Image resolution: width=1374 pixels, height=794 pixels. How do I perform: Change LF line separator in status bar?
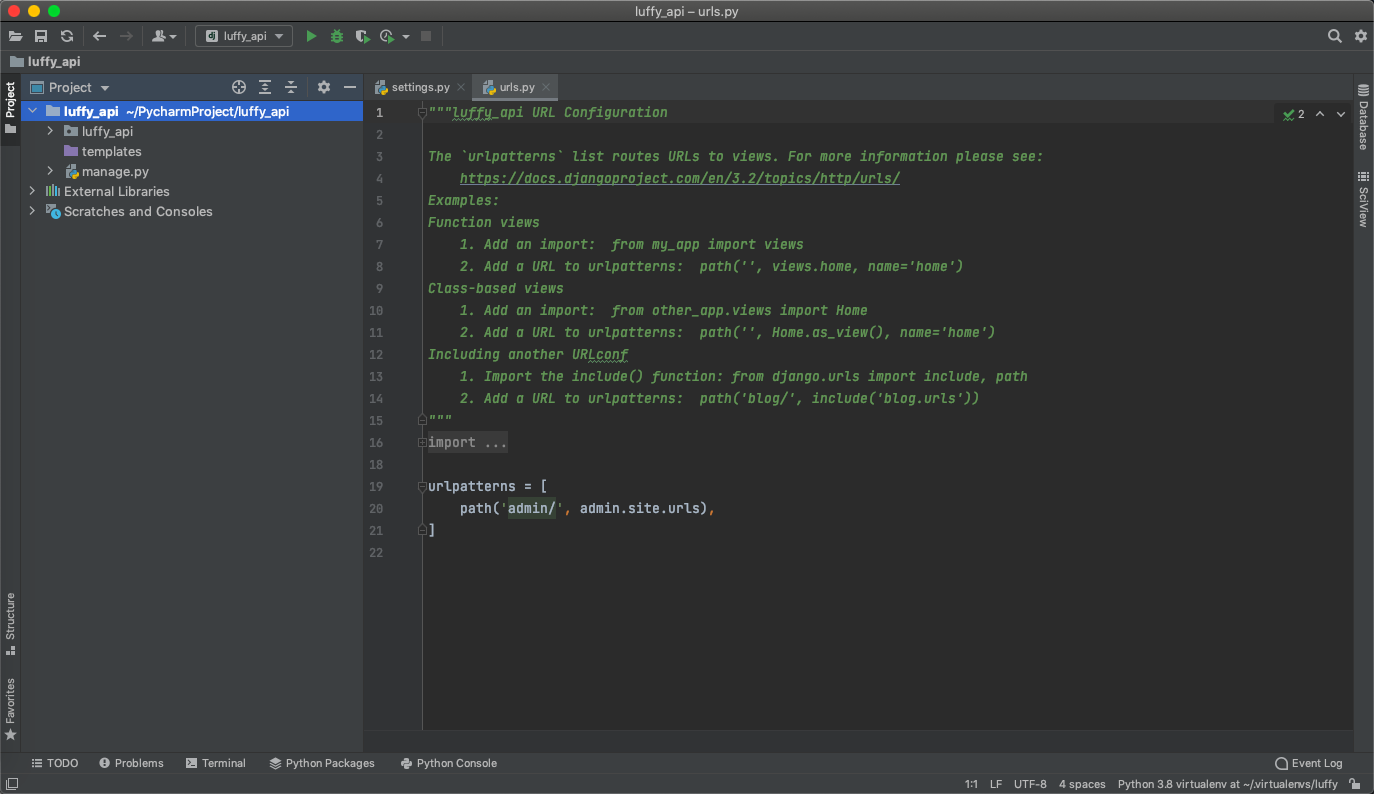tap(996, 784)
